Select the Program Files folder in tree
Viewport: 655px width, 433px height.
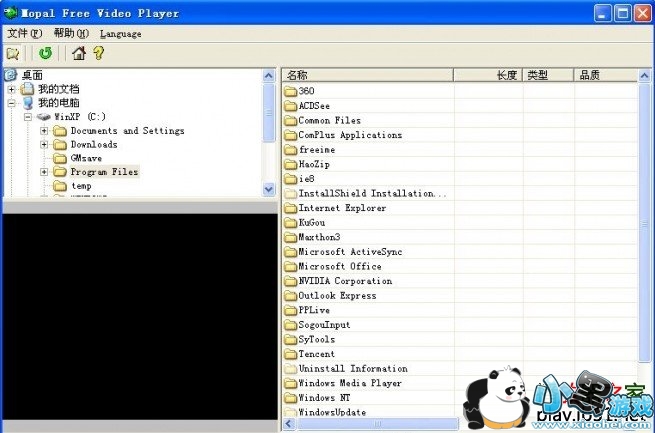tap(104, 172)
